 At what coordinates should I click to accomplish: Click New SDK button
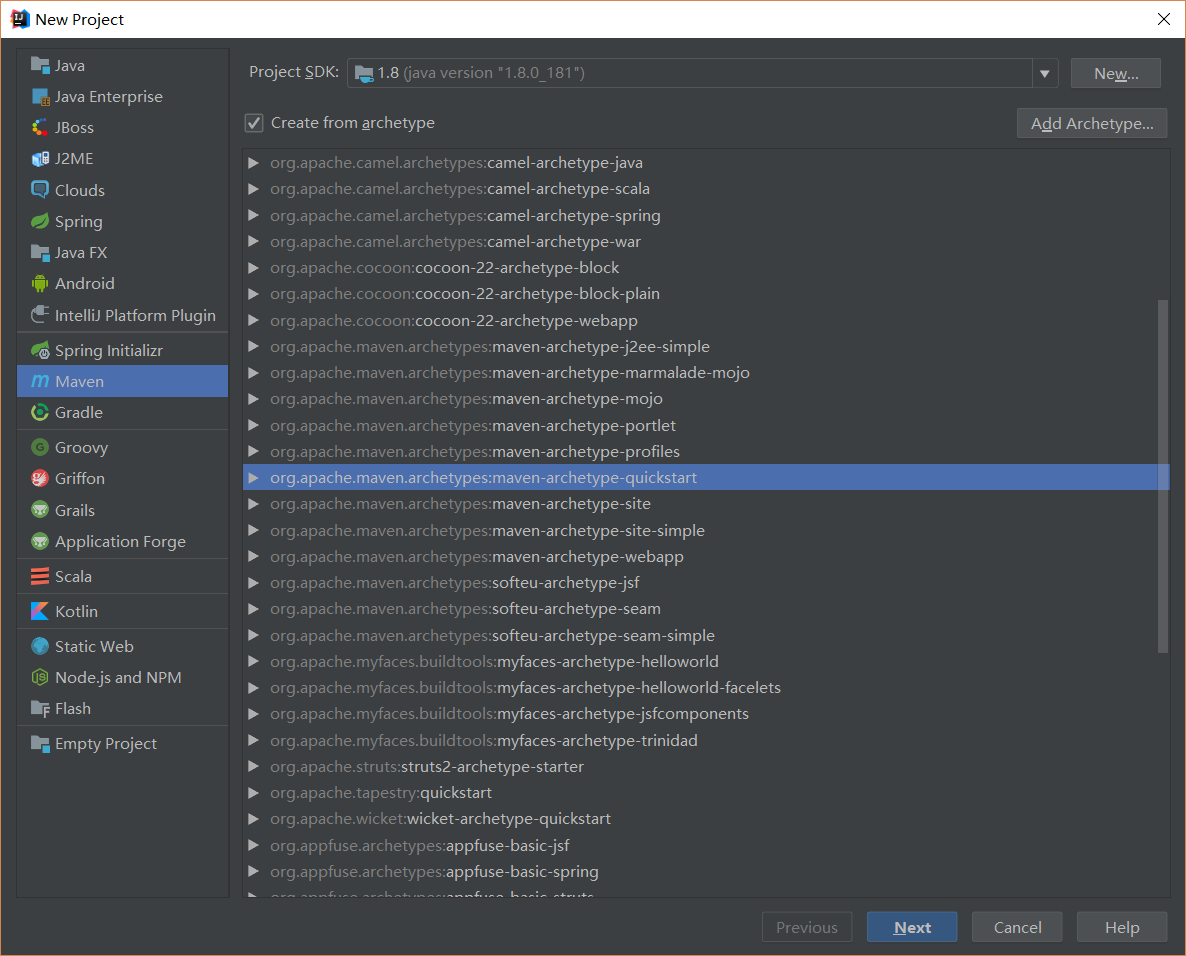coord(1116,73)
